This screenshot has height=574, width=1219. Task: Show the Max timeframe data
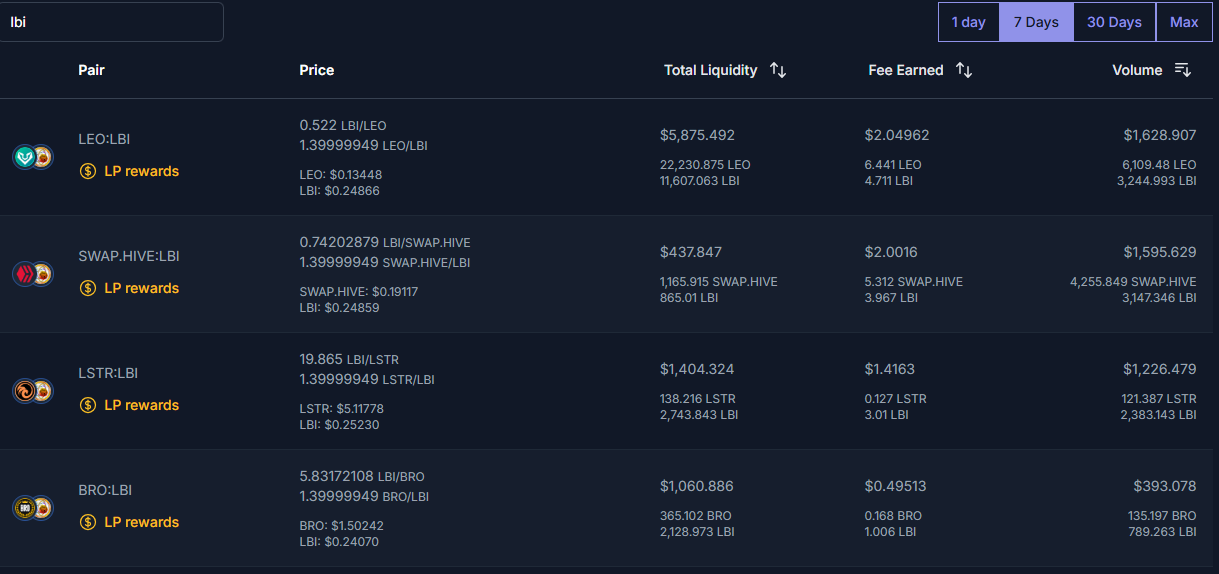coord(1184,22)
